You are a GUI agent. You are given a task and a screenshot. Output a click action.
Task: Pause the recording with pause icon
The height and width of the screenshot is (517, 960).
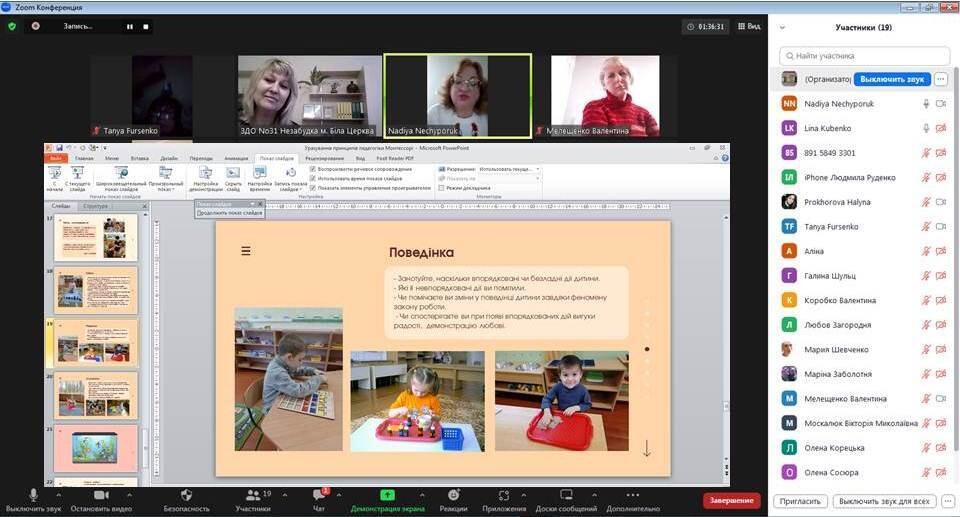click(x=130, y=26)
